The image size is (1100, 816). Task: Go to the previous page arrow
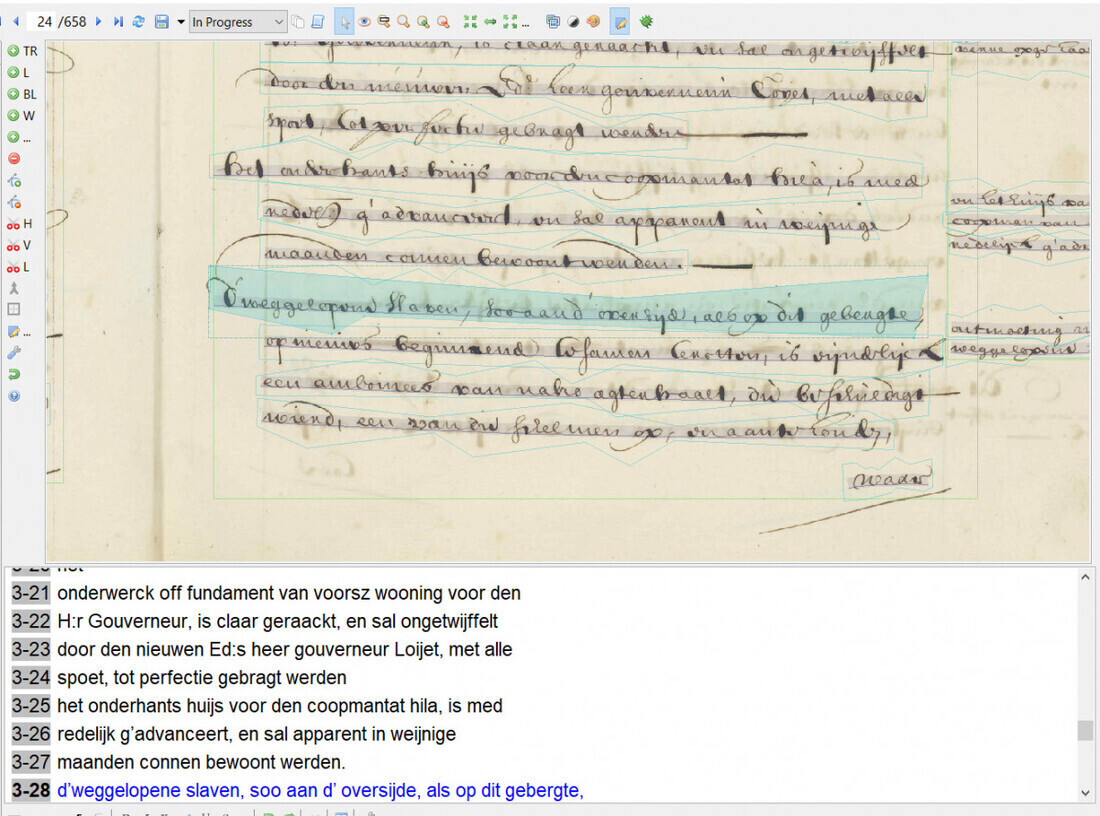(x=15, y=22)
